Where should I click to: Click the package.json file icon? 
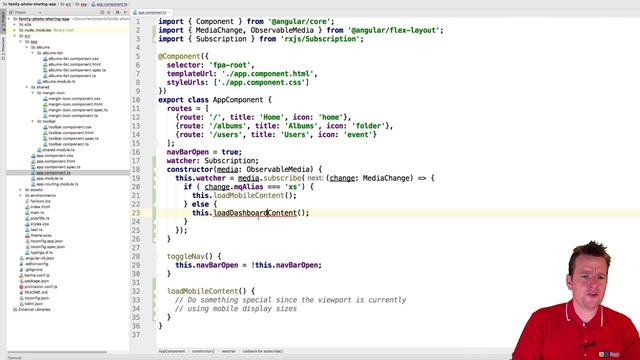tap(21, 281)
